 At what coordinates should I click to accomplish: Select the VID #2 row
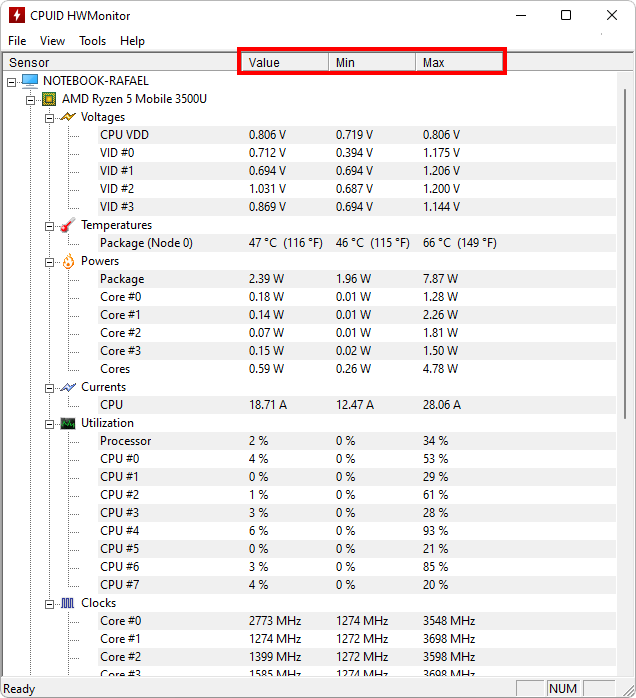click(357, 189)
